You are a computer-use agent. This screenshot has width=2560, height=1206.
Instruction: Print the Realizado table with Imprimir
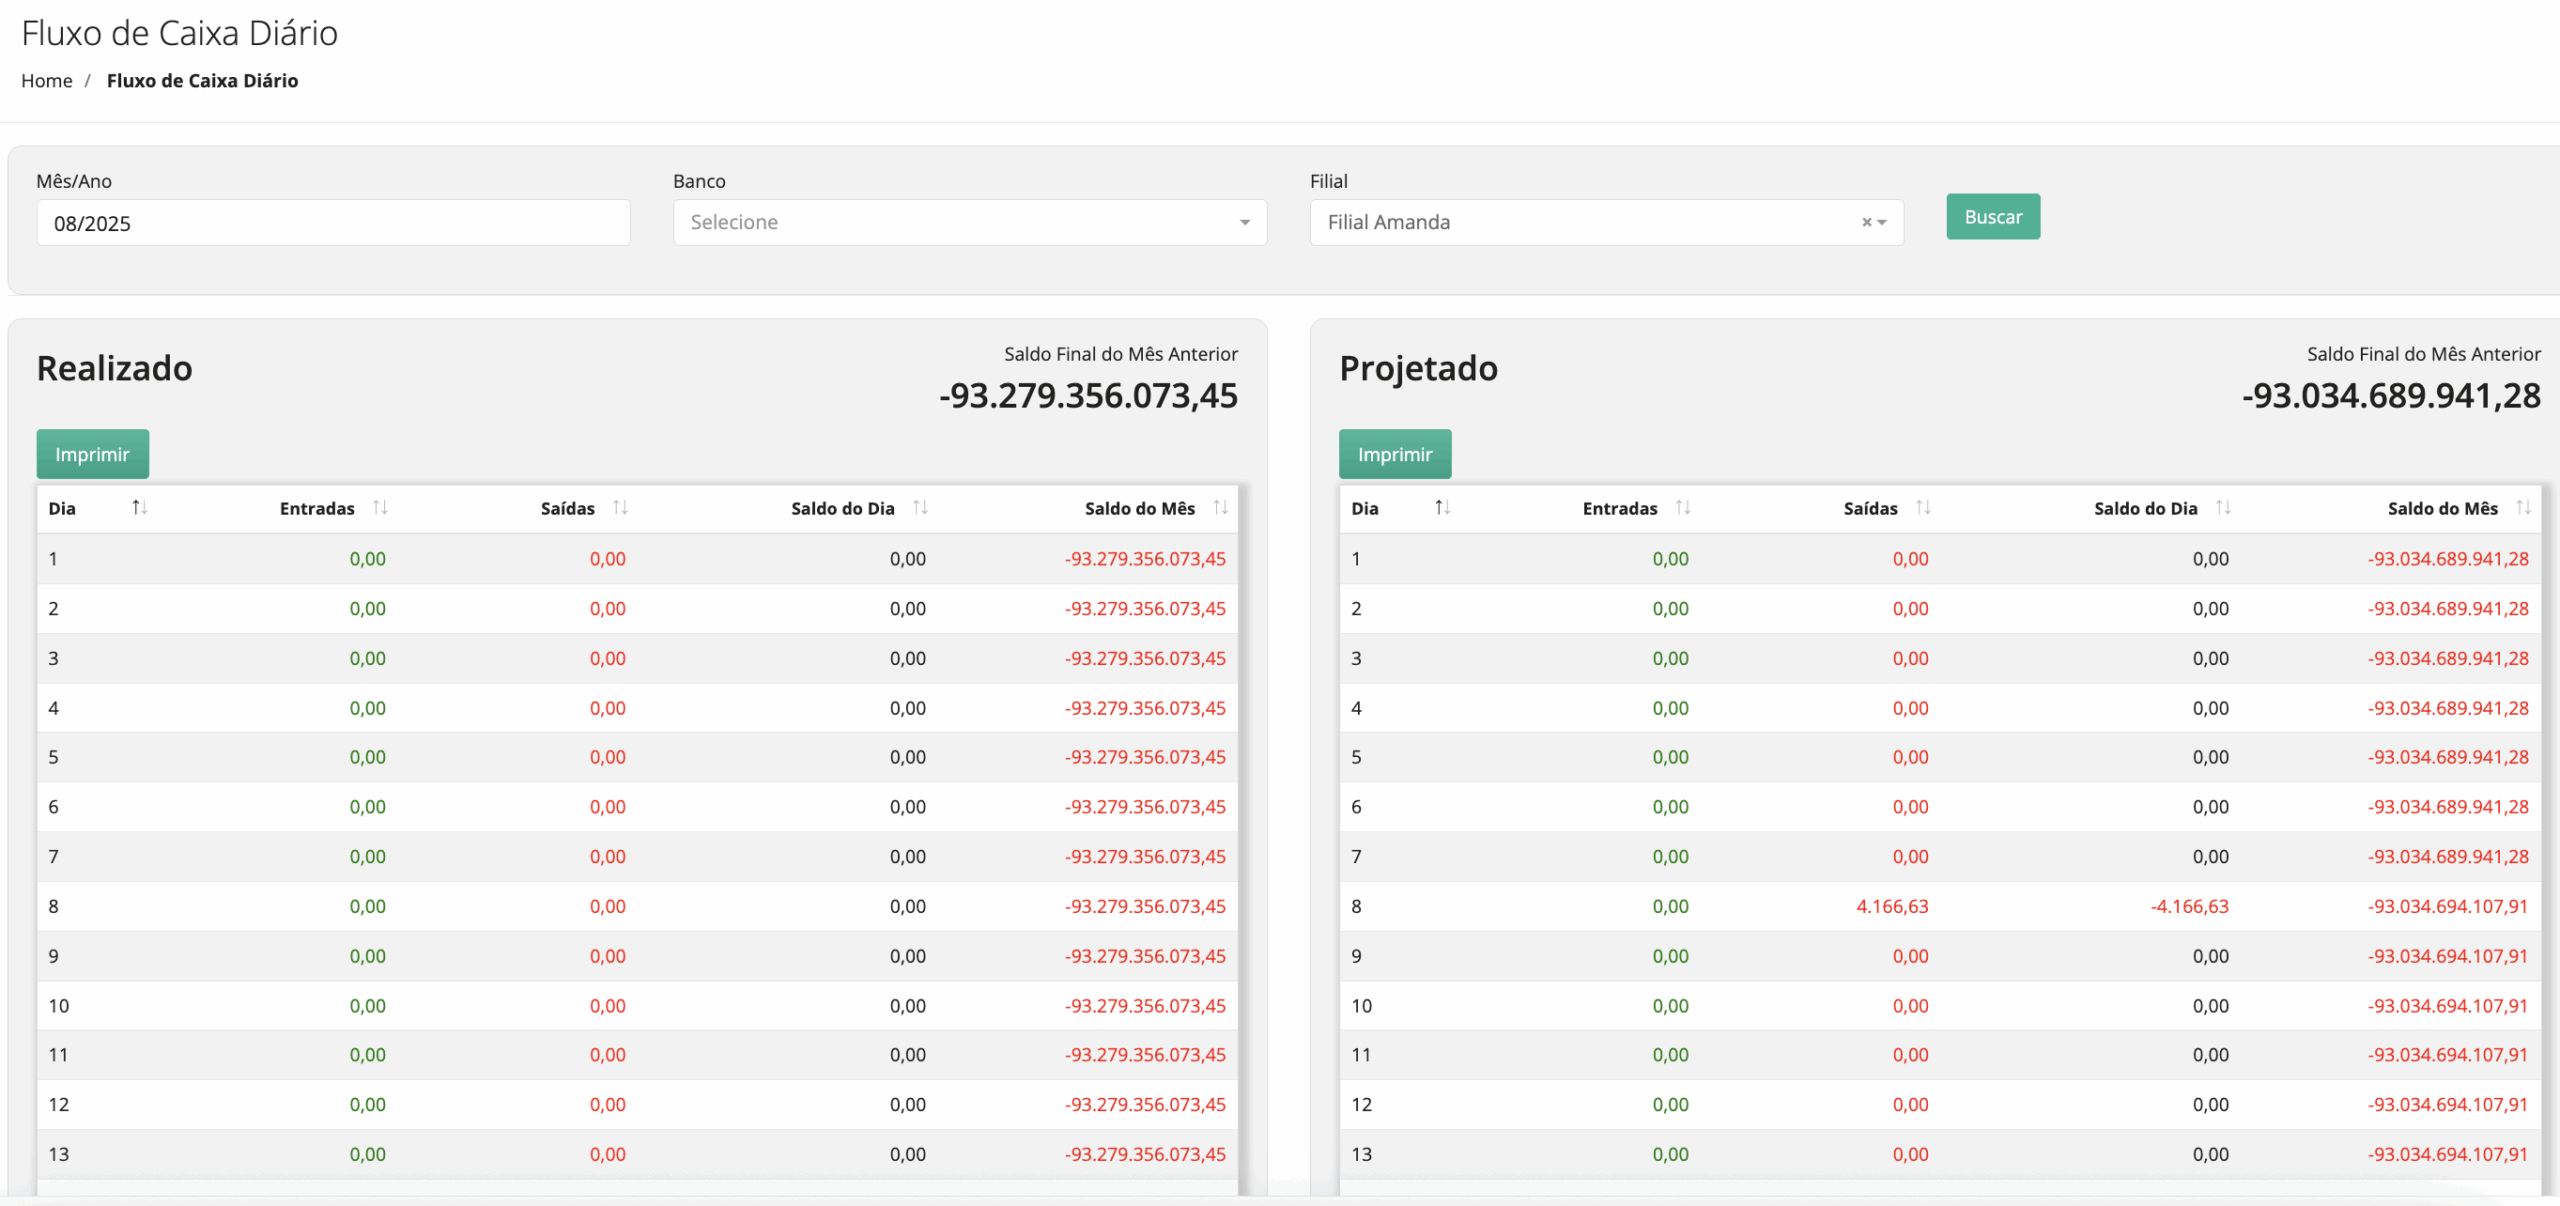[x=92, y=454]
